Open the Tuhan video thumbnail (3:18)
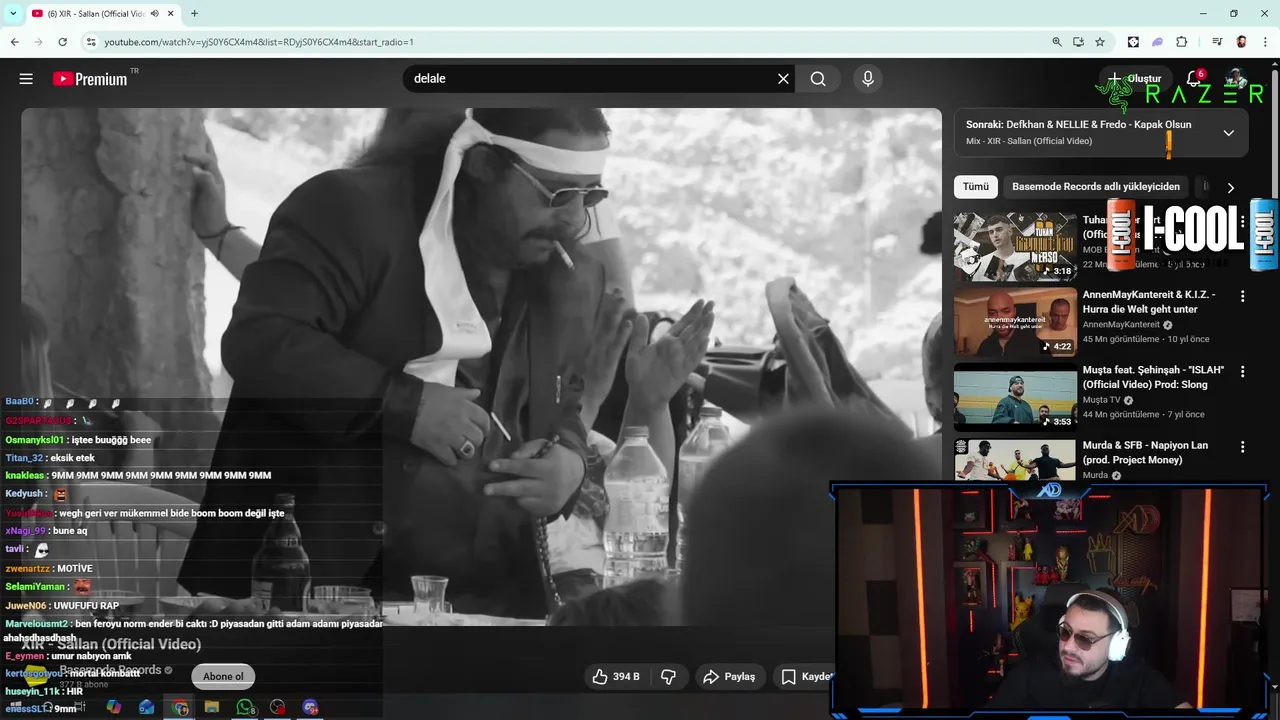 click(x=1015, y=247)
